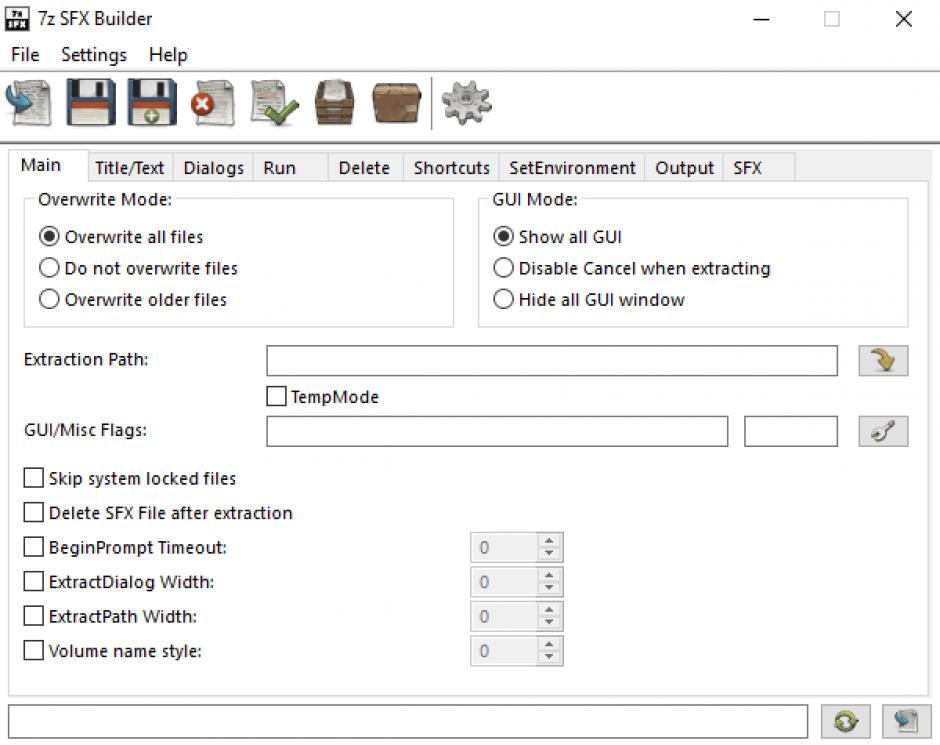Click the green refresh button at bottom
This screenshot has width=940, height=745.
[845, 721]
